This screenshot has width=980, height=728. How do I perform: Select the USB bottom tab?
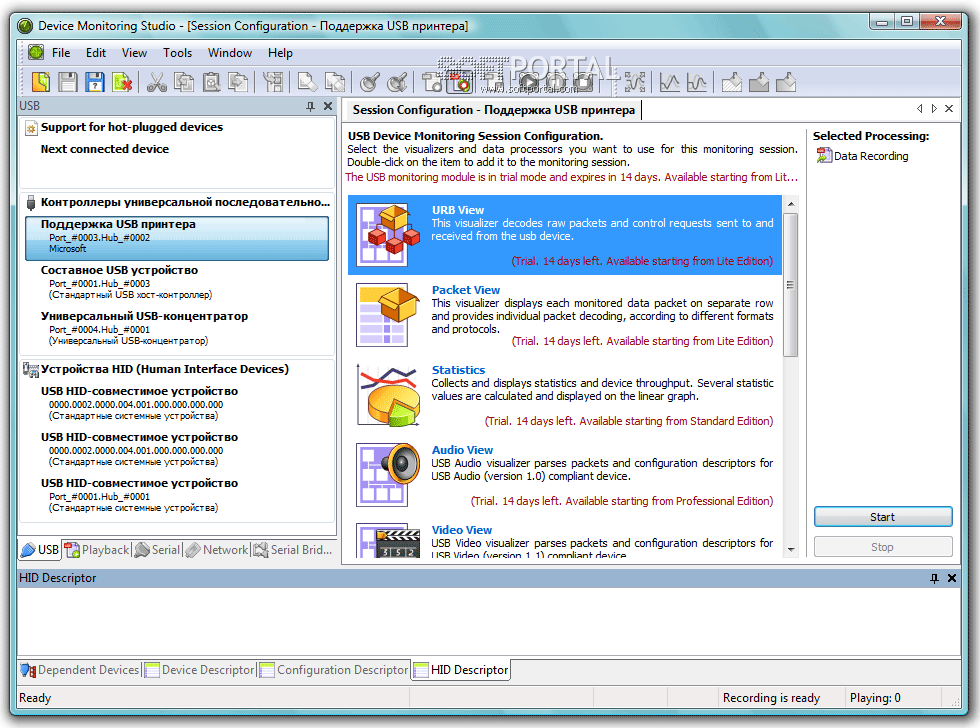40,550
